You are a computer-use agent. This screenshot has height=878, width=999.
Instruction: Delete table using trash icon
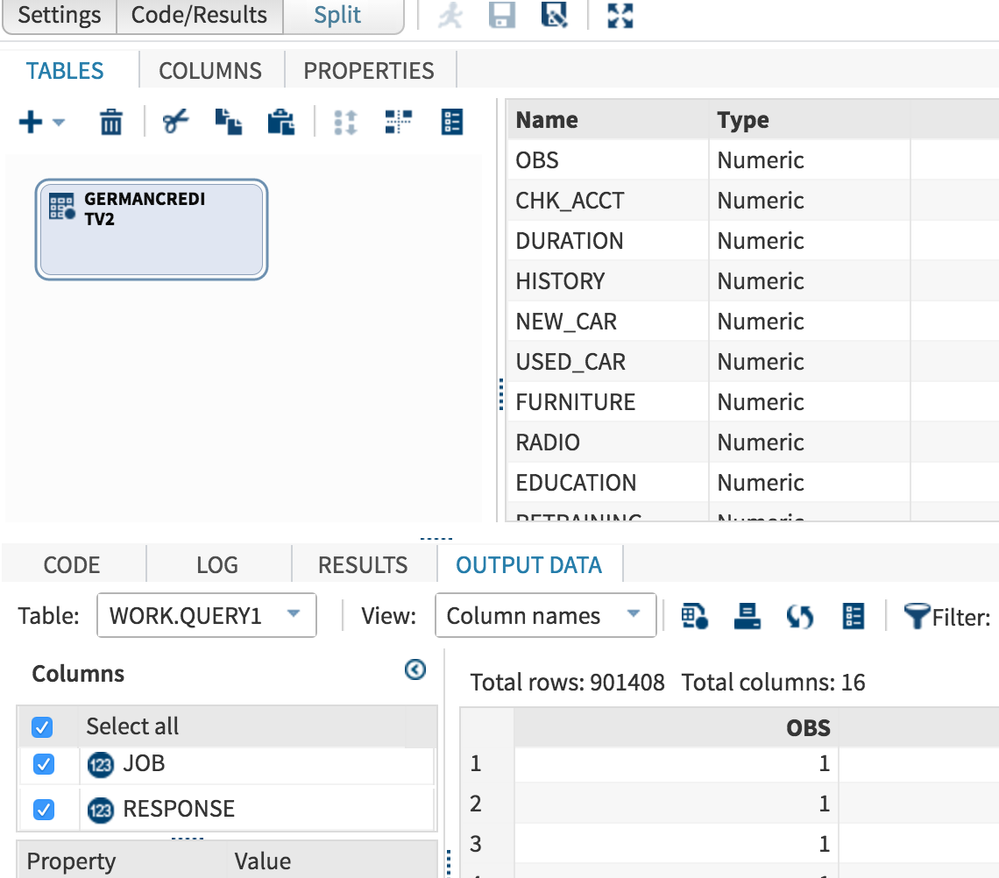(x=111, y=122)
